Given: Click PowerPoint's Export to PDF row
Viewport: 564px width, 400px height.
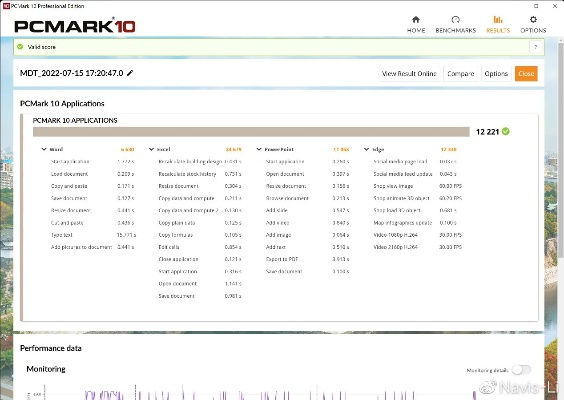Looking at the screenshot, I should point(307,259).
